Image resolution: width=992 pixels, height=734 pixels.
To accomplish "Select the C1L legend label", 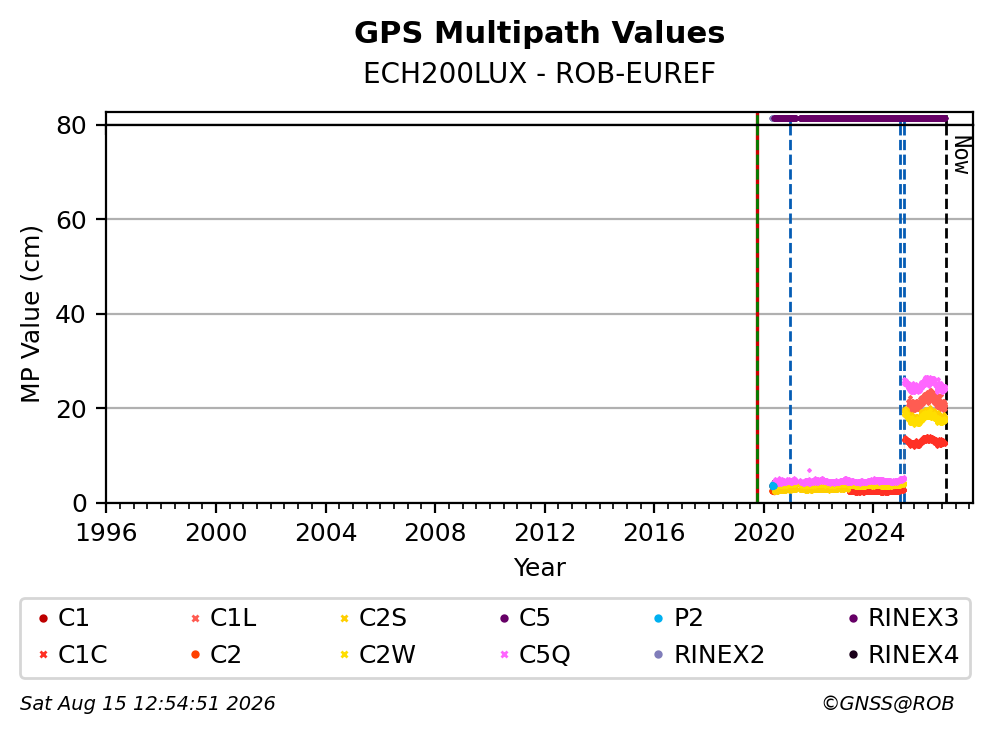I will click(x=233, y=618).
